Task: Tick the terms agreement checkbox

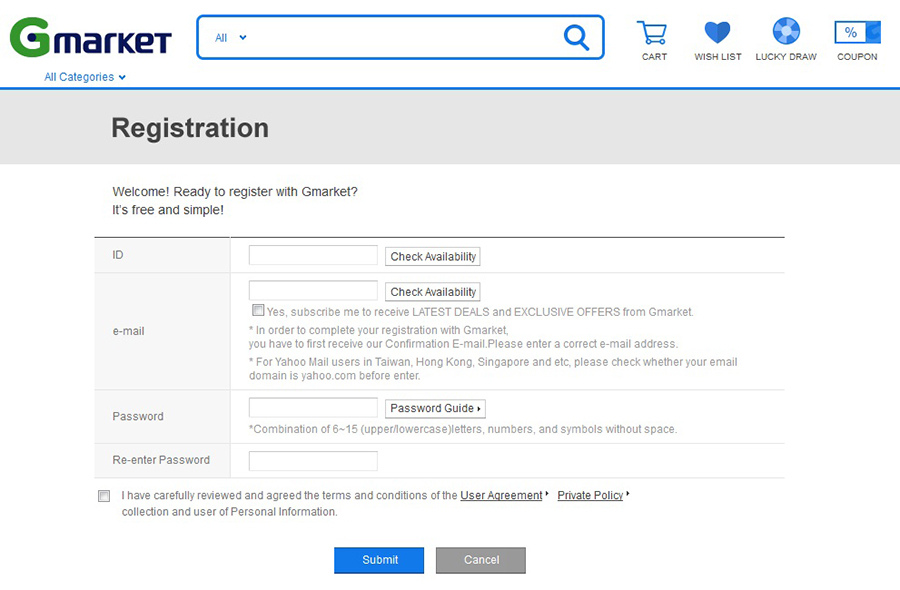Action: [x=104, y=496]
